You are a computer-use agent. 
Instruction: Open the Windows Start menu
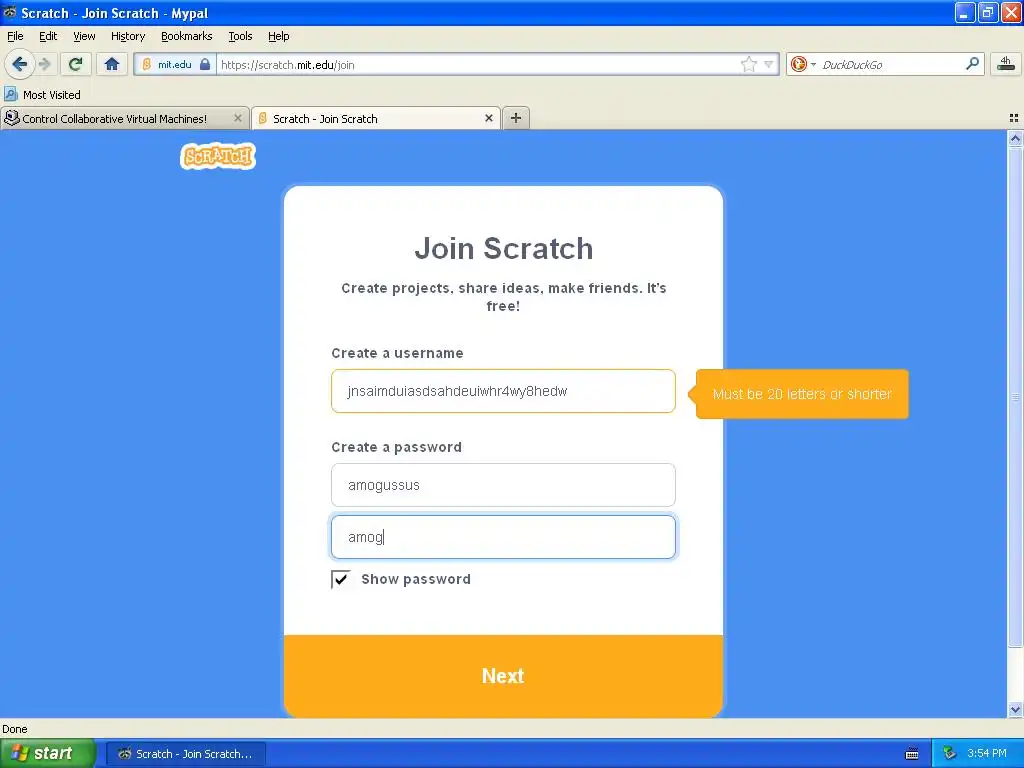pyautogui.click(x=47, y=753)
